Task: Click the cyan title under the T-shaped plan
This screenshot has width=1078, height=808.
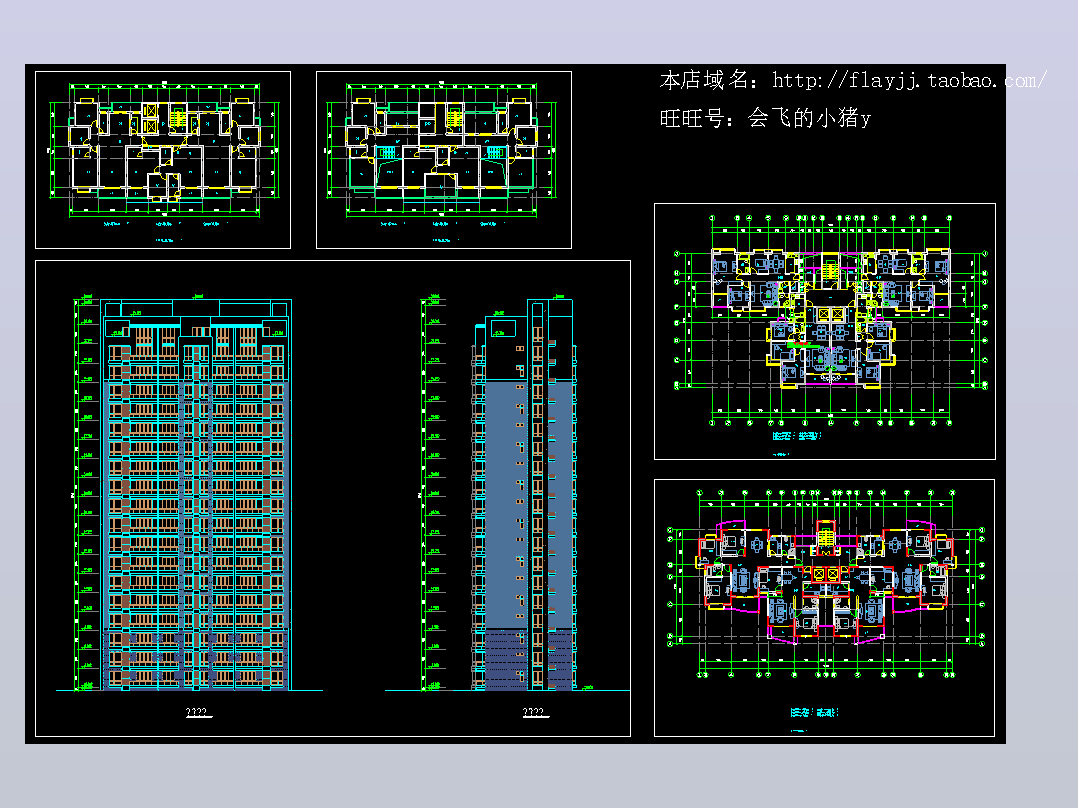Action: [797, 435]
